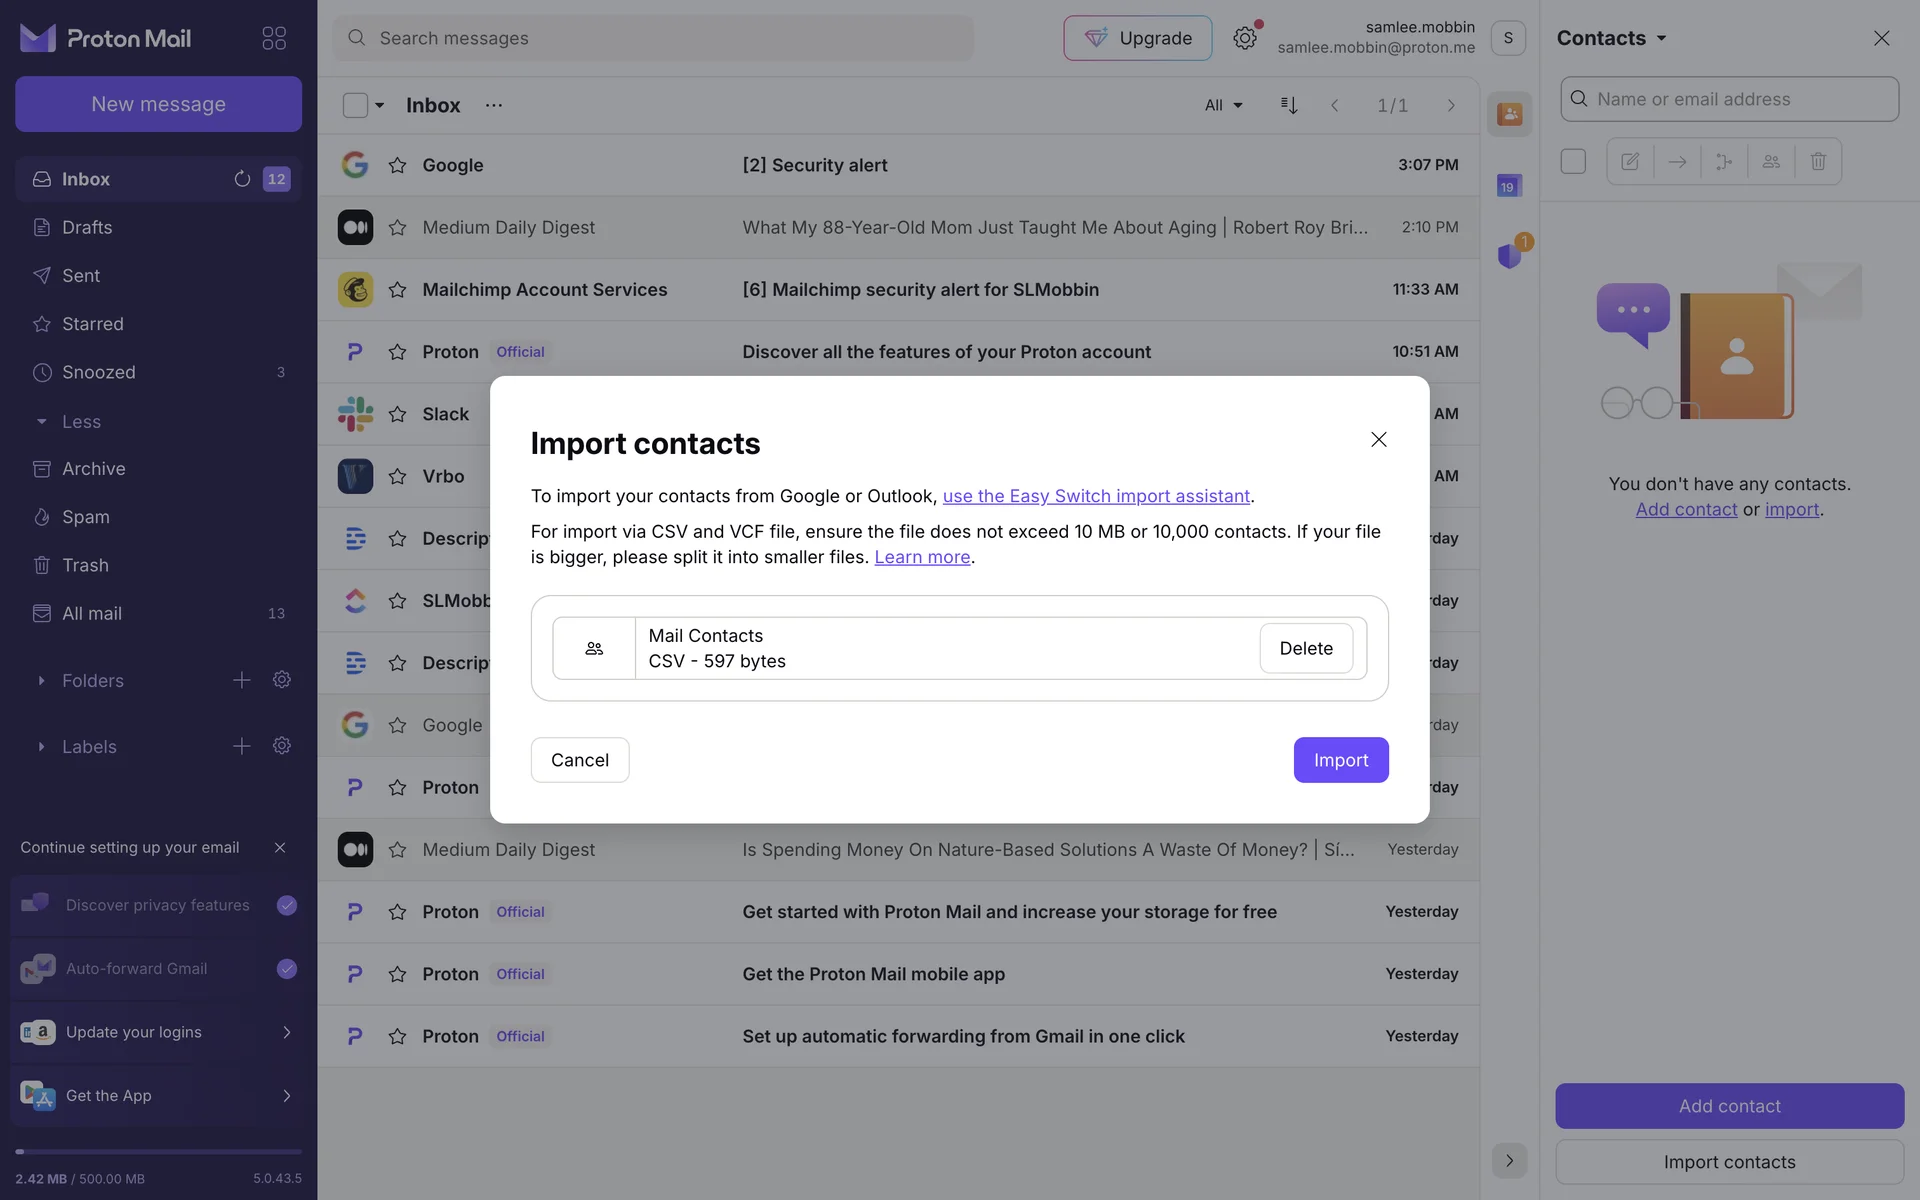The width and height of the screenshot is (1920, 1200).
Task: Open the All filter dropdown
Action: (1223, 105)
